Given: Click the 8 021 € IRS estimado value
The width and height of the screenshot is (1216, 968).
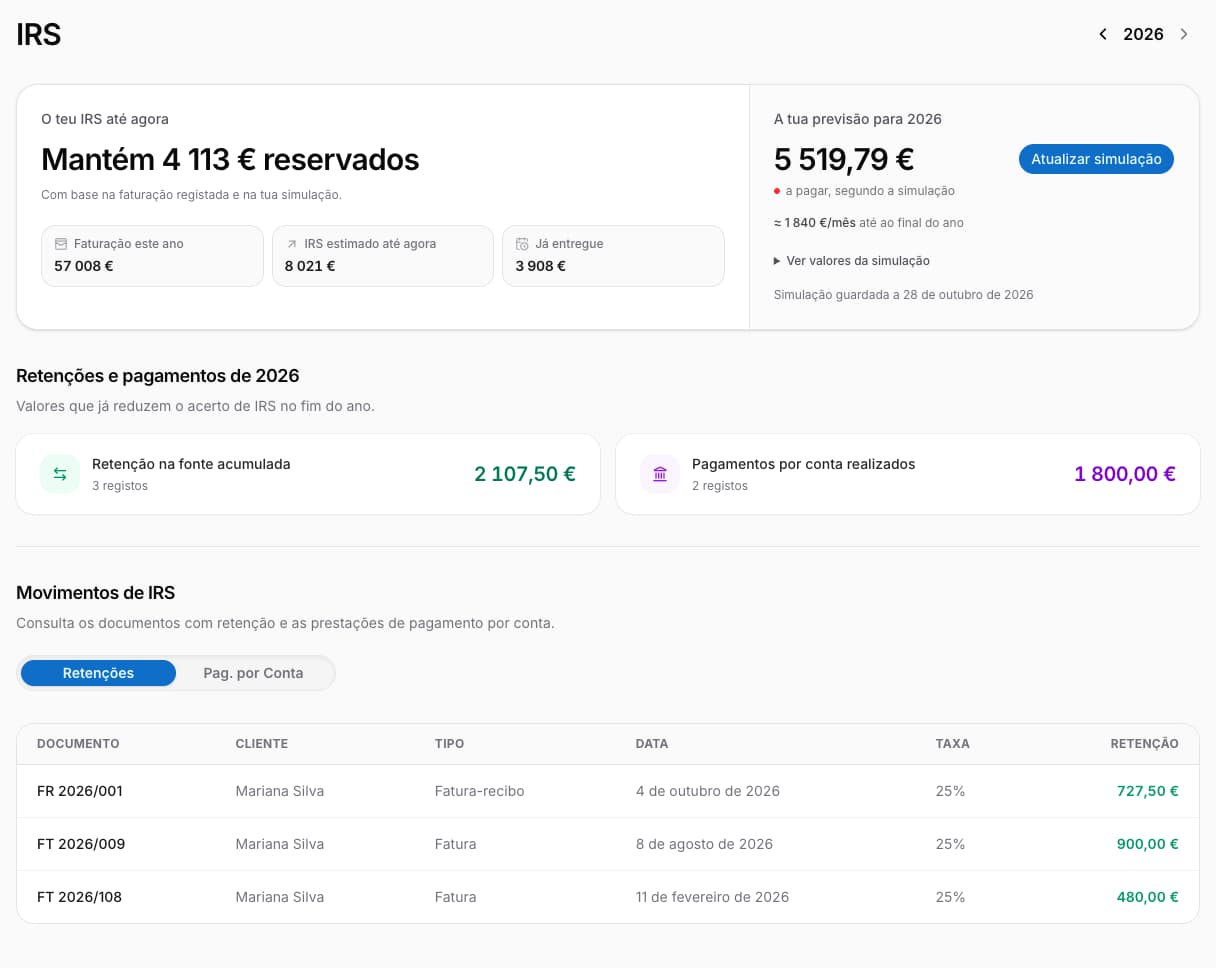Looking at the screenshot, I should tap(310, 266).
